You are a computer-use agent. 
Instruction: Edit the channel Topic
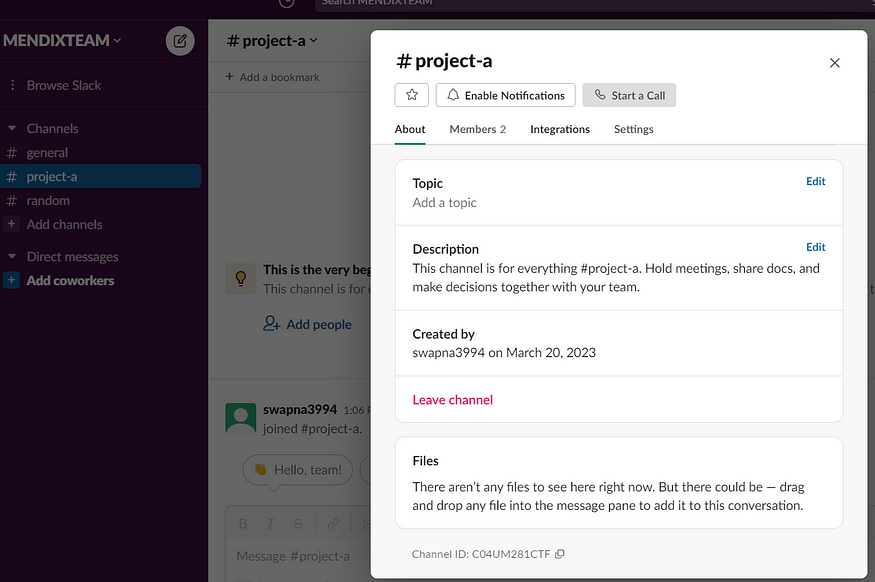click(x=815, y=181)
